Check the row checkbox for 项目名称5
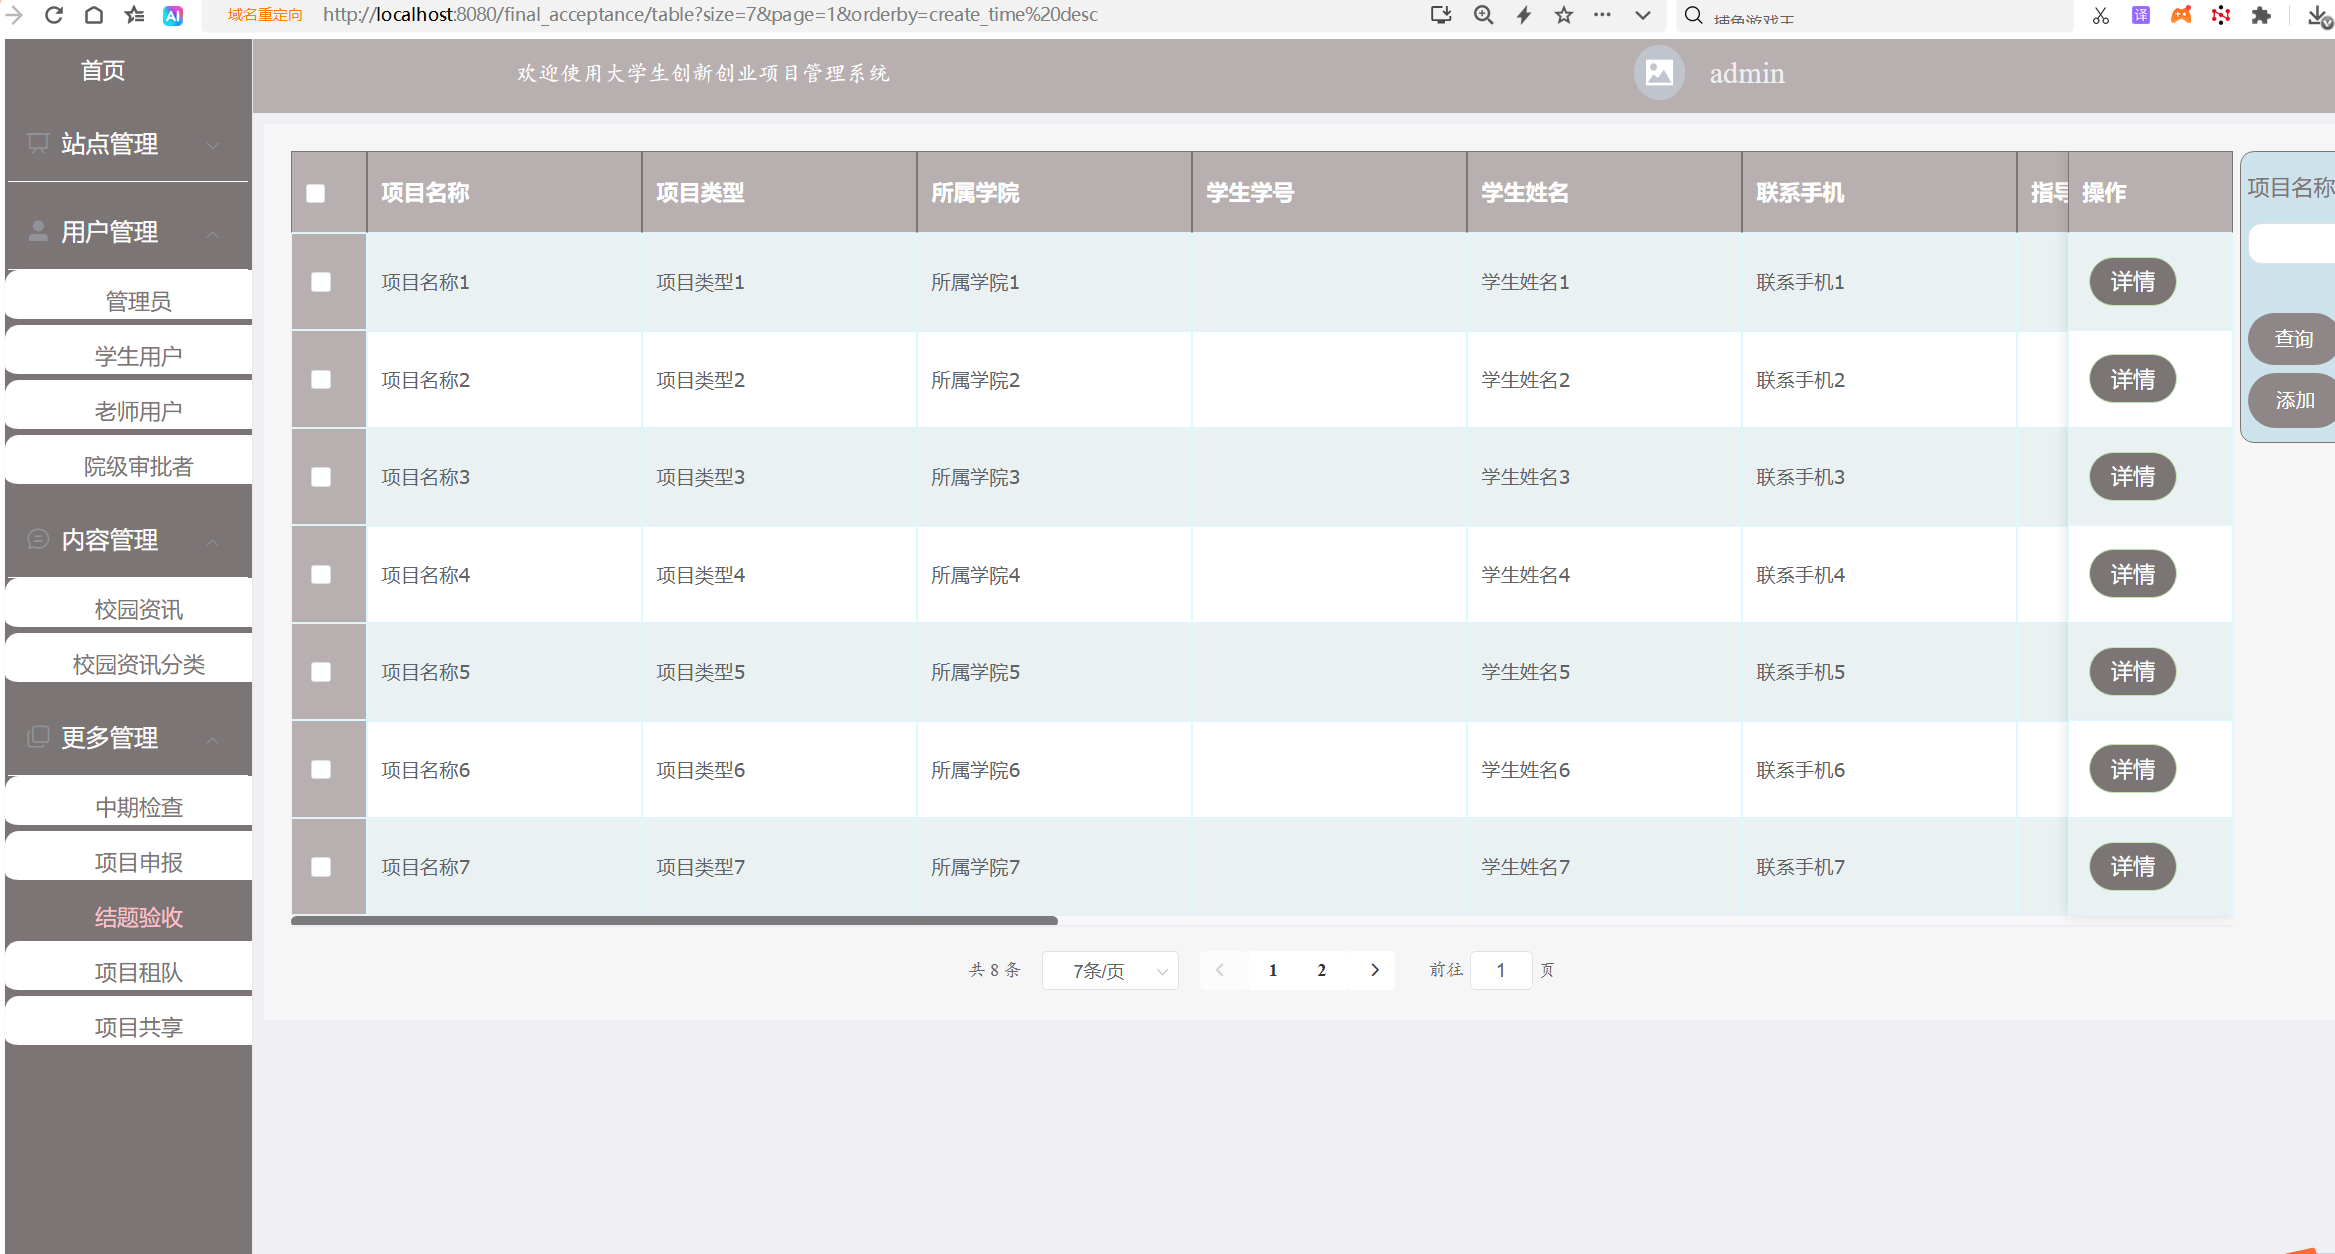The height and width of the screenshot is (1254, 2335). [321, 672]
